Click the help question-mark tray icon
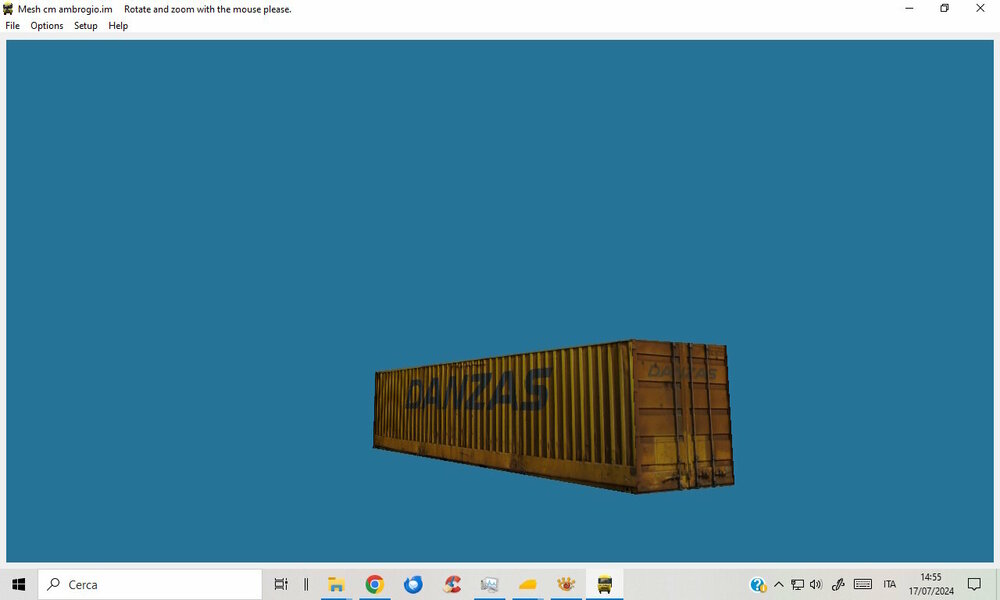 point(758,584)
